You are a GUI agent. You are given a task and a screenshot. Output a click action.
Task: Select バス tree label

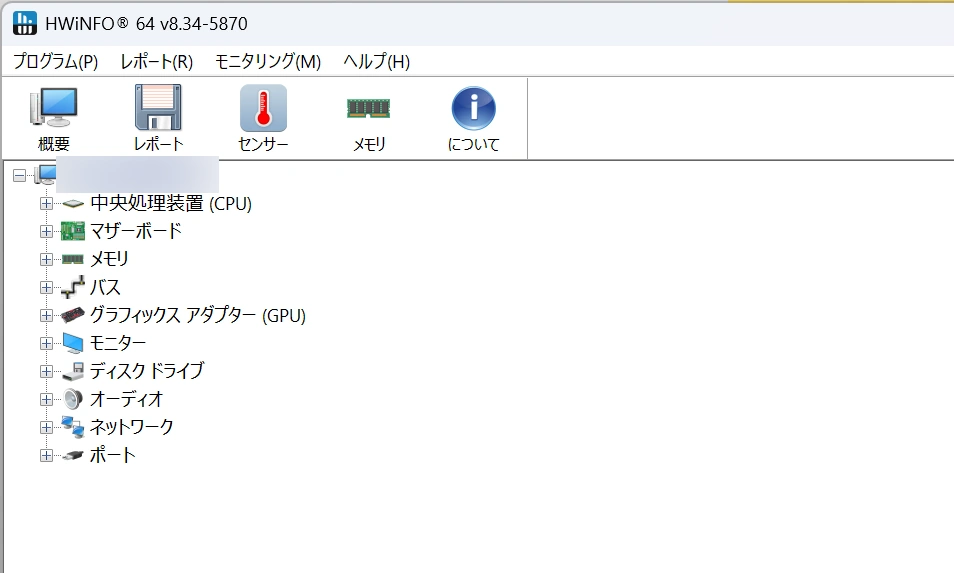105,287
